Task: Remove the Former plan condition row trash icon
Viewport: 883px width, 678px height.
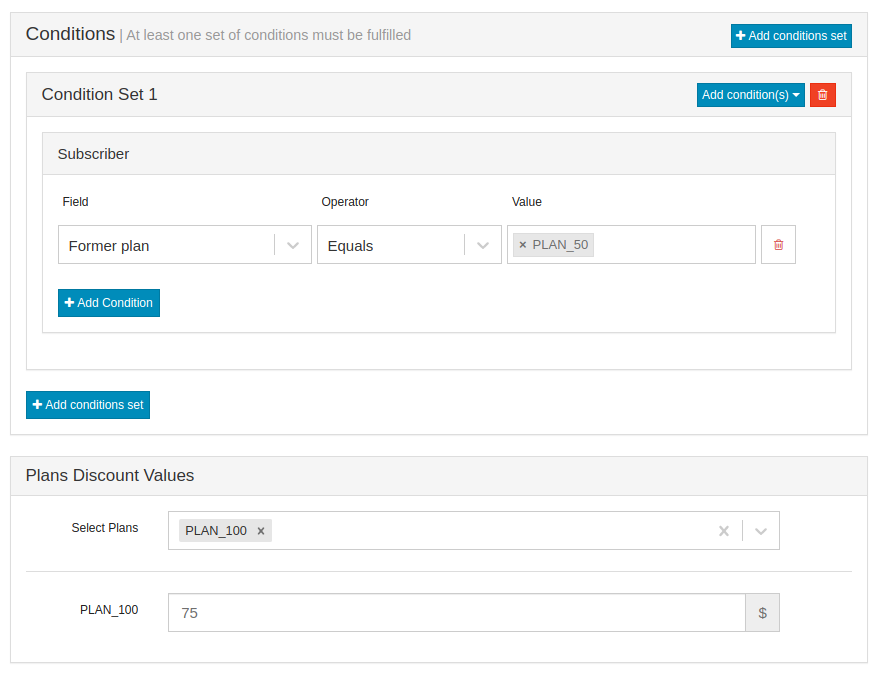Action: [x=778, y=244]
